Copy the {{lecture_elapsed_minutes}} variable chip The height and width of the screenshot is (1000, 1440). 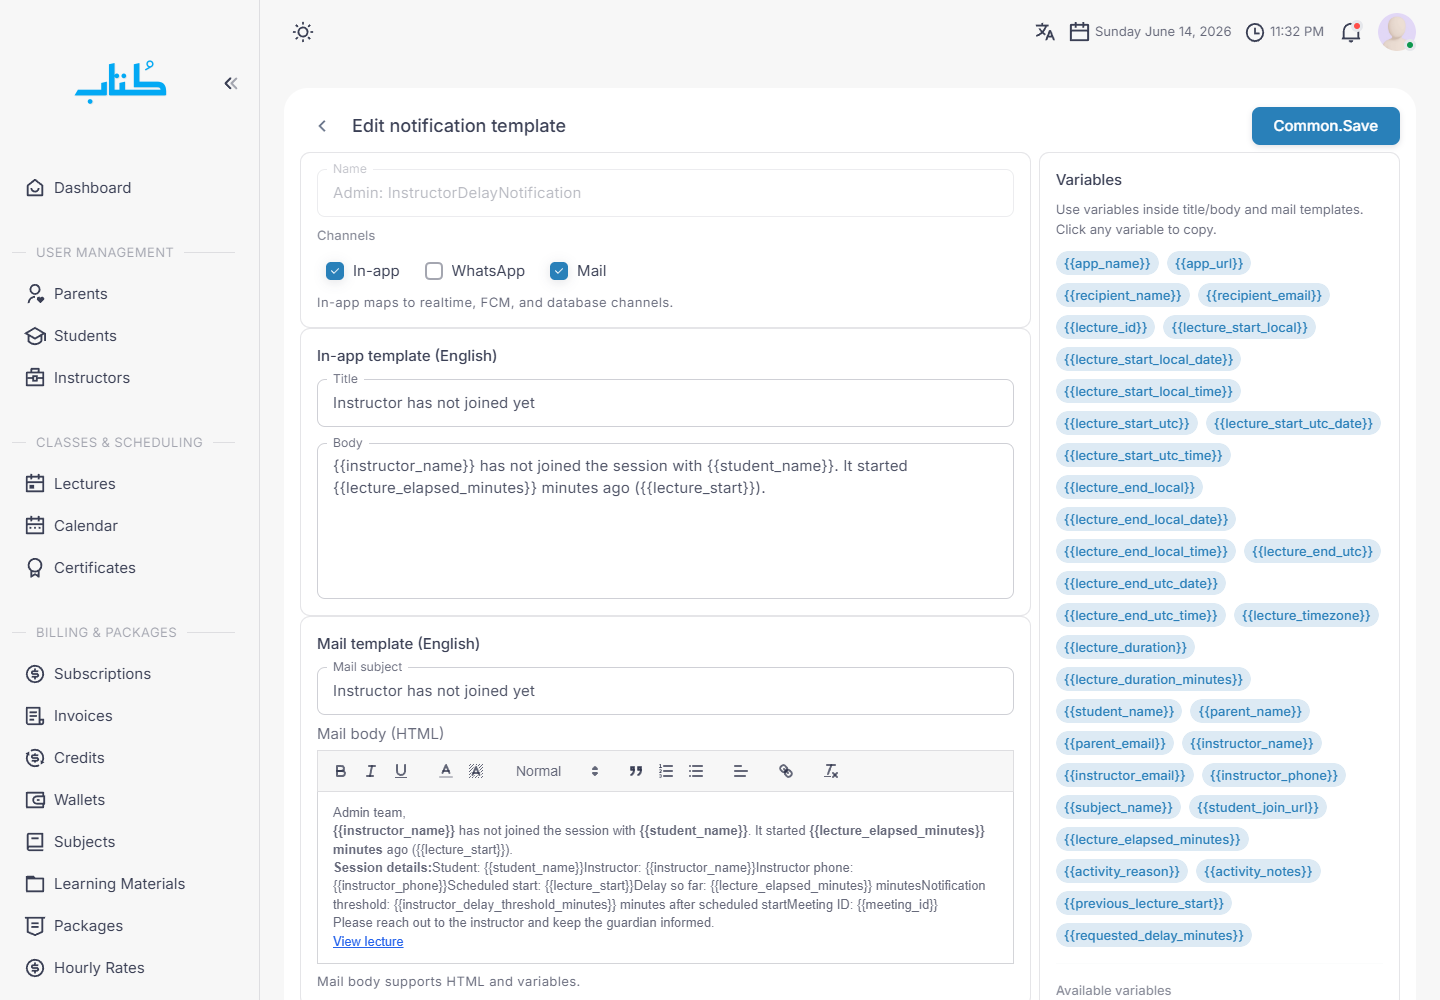pos(1152,840)
